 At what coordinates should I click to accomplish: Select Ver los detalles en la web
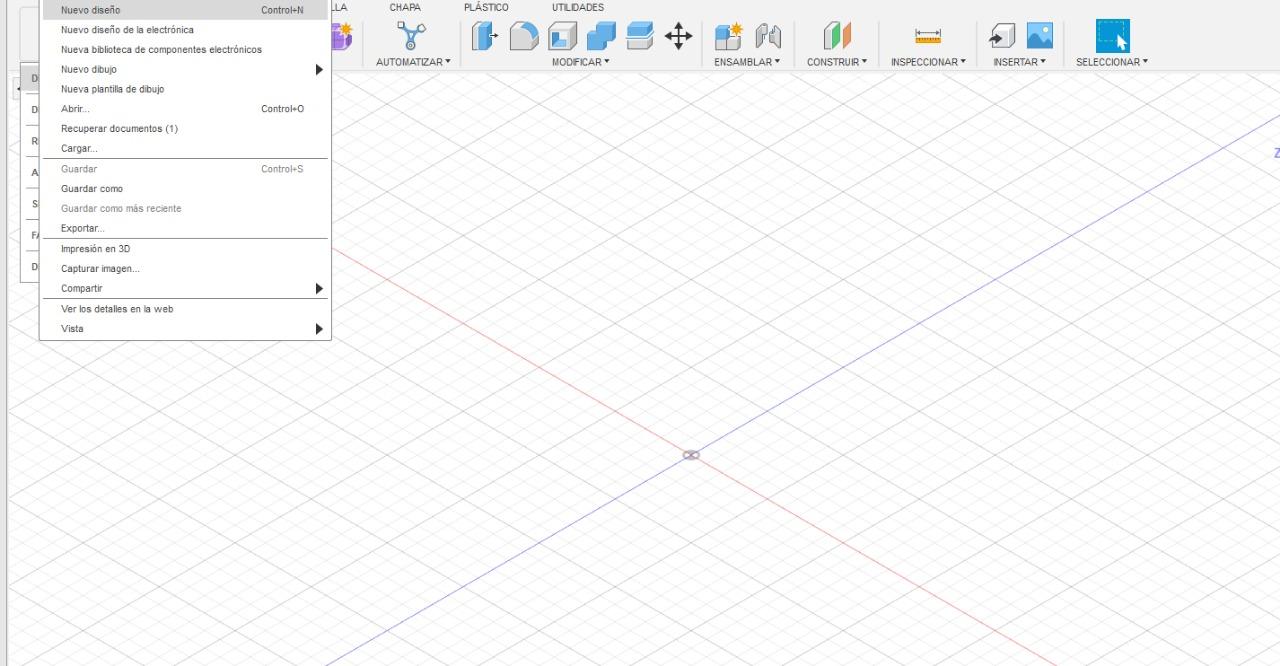tap(185, 309)
